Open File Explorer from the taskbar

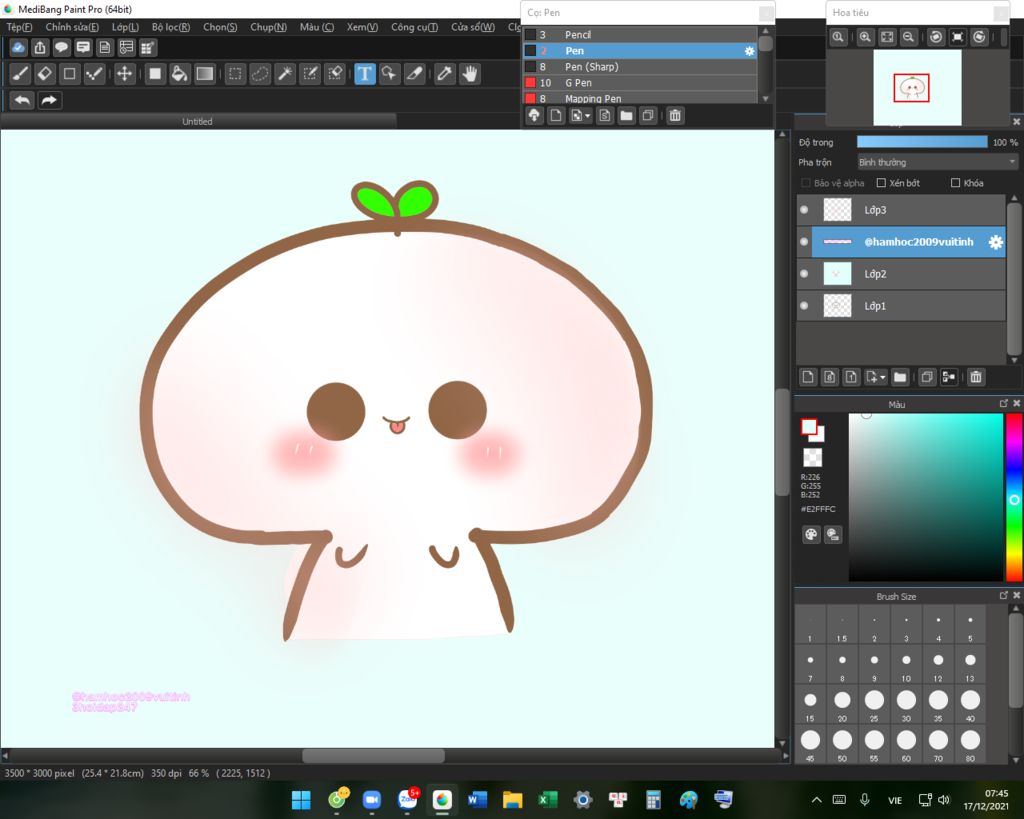(513, 799)
